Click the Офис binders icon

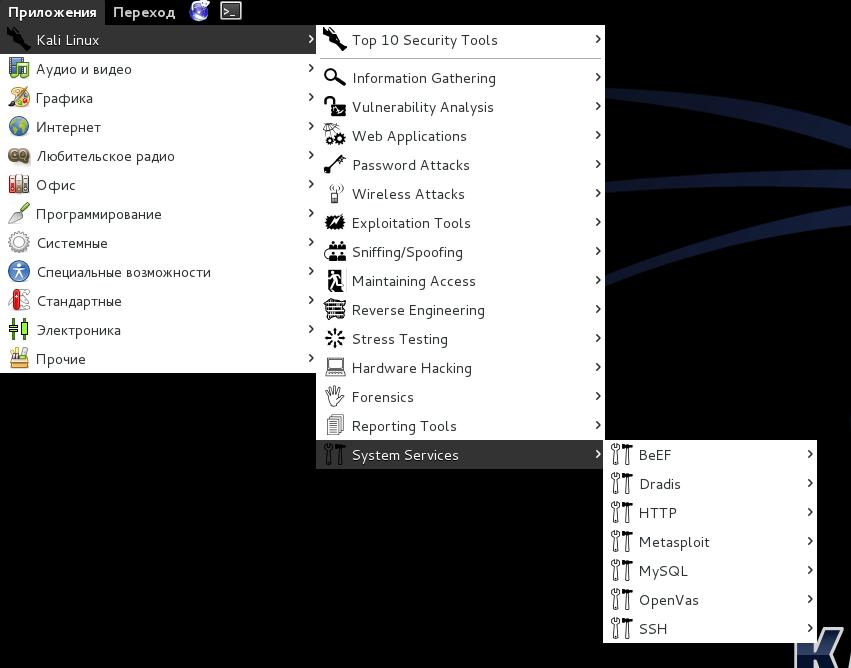tap(19, 185)
